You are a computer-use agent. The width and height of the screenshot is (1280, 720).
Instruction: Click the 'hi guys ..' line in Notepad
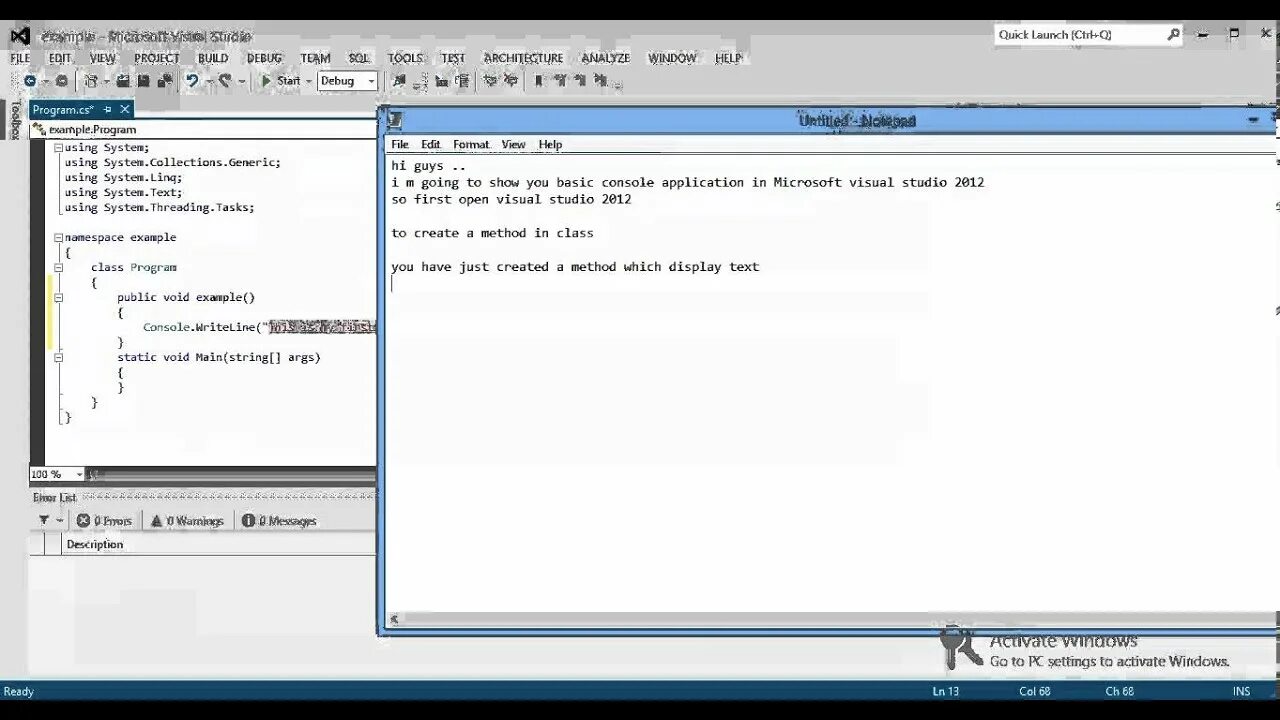coord(428,166)
